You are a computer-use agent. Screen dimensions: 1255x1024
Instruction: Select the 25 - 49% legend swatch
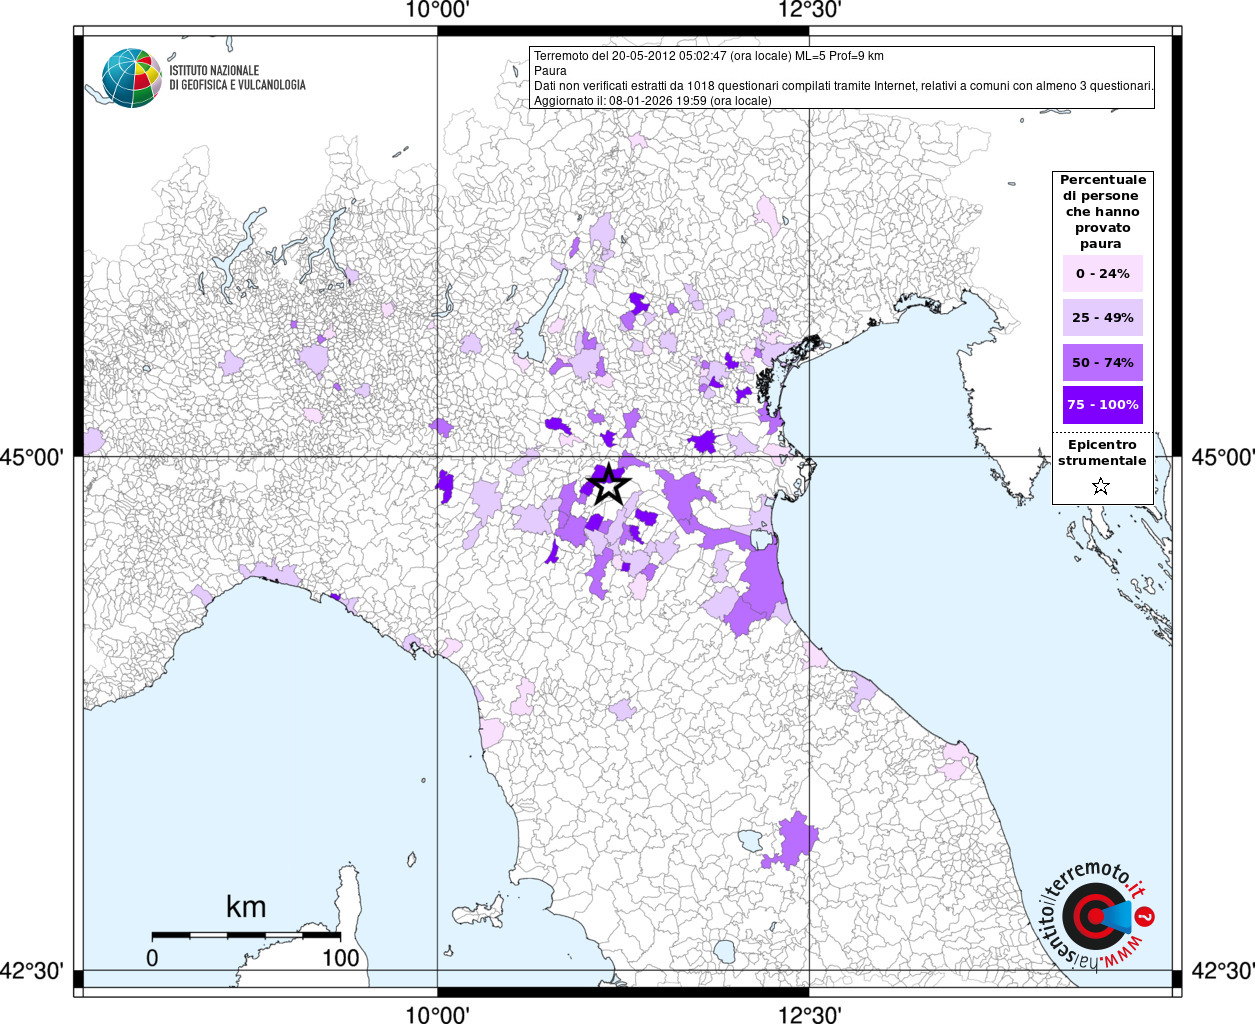tap(1102, 318)
